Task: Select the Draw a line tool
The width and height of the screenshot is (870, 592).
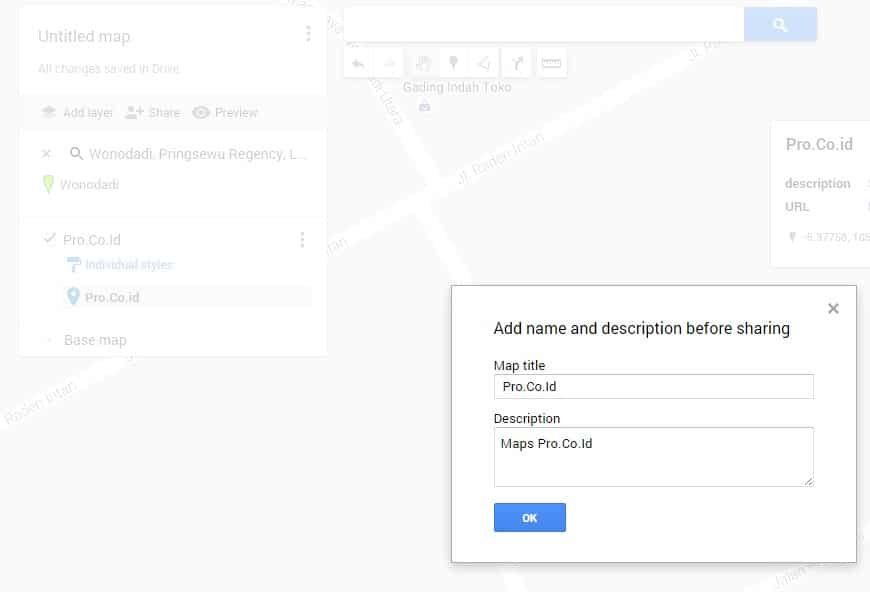Action: 484,63
